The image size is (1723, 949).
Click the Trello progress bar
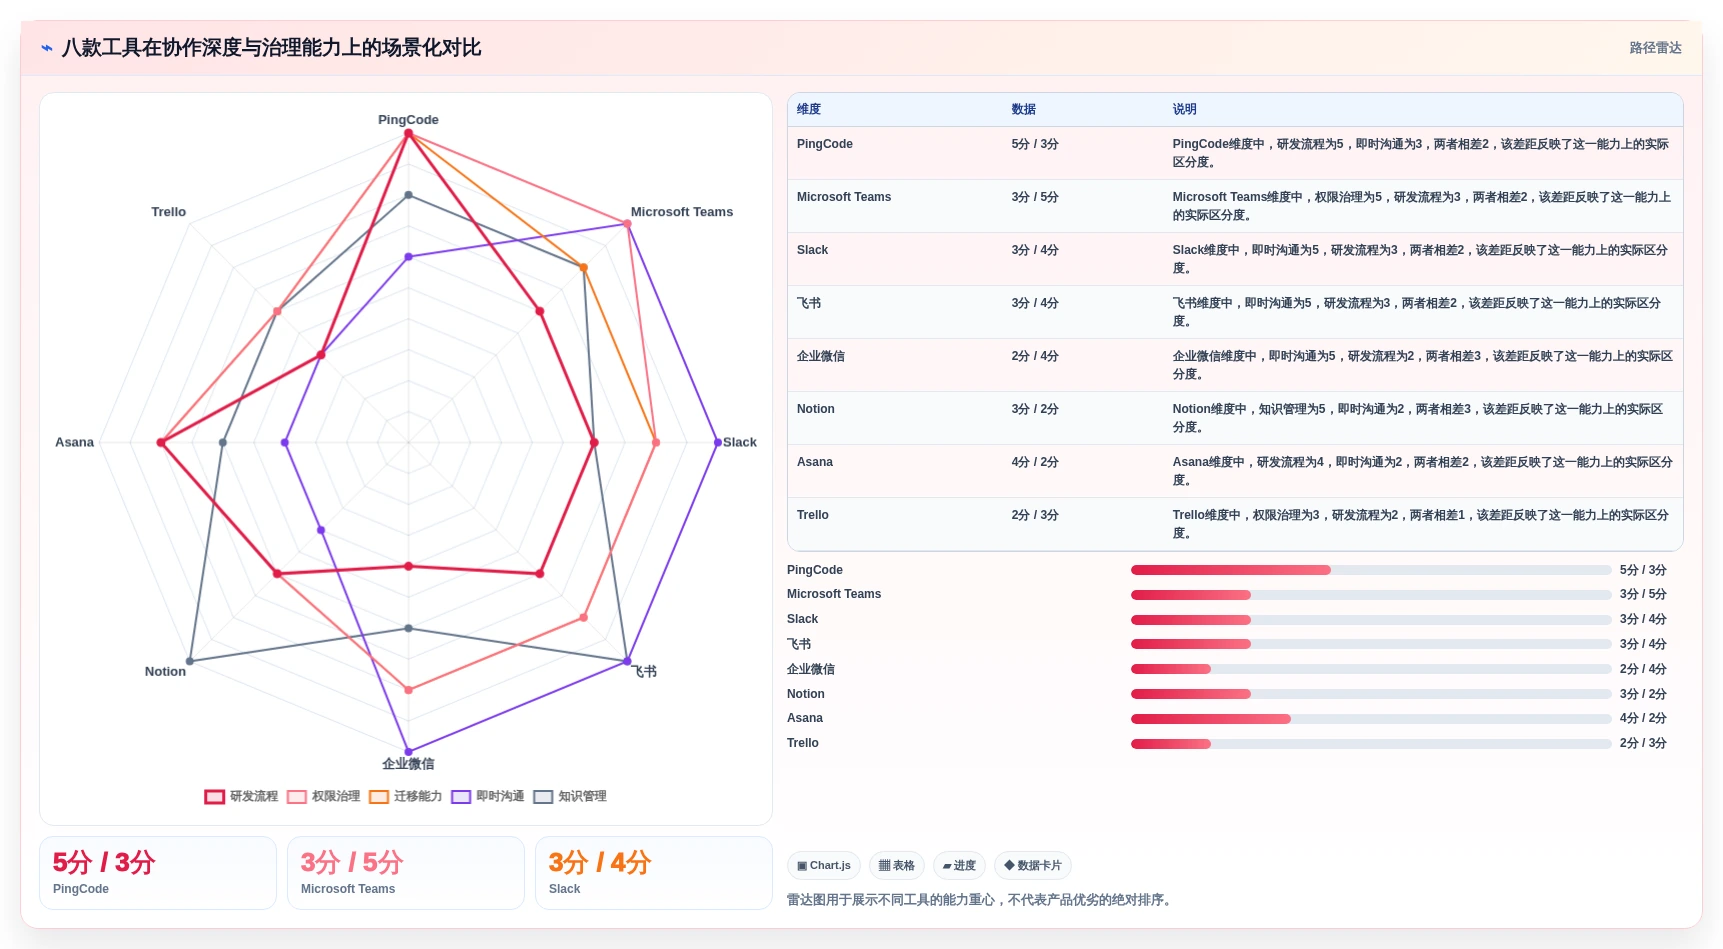coord(1371,743)
